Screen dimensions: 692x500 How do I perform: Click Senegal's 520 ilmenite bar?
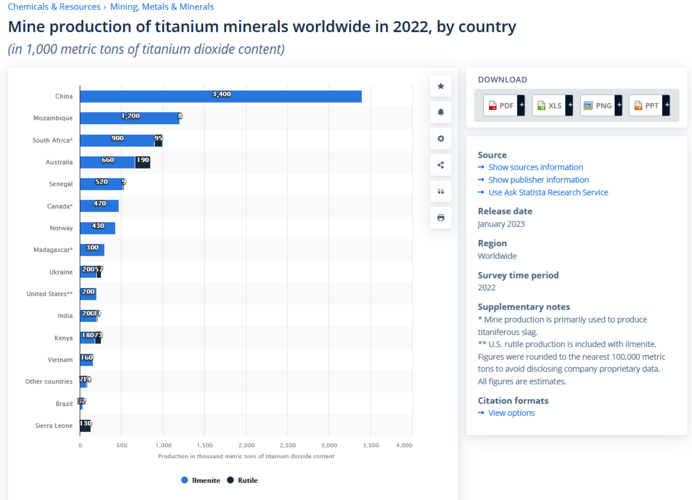pos(102,184)
